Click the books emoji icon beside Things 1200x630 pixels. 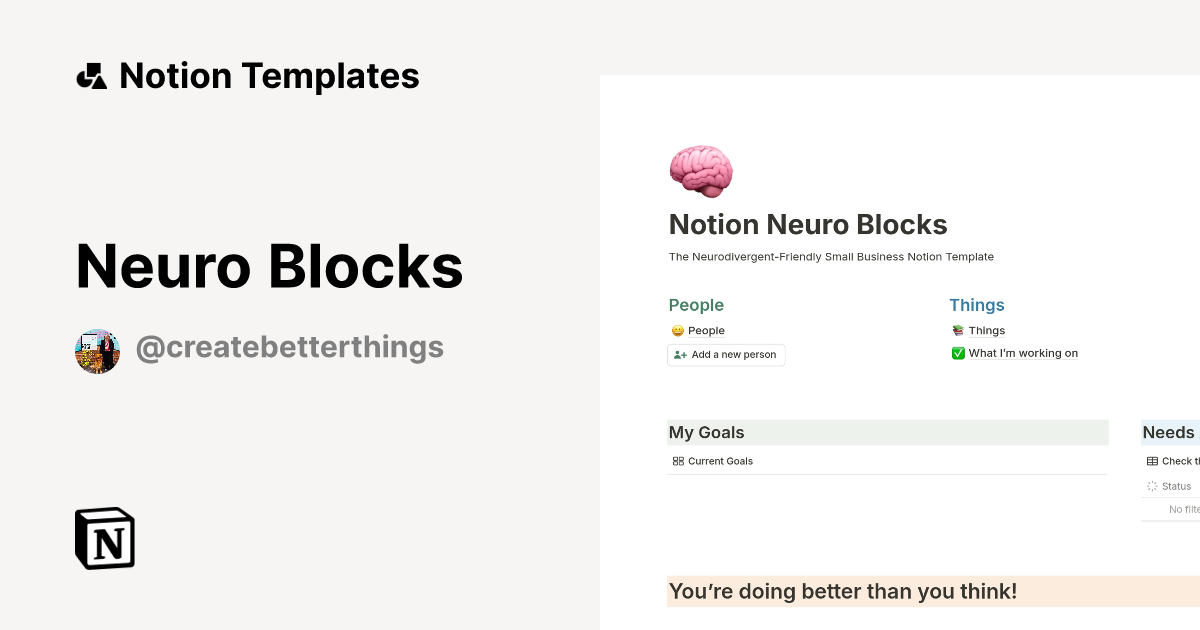point(958,330)
